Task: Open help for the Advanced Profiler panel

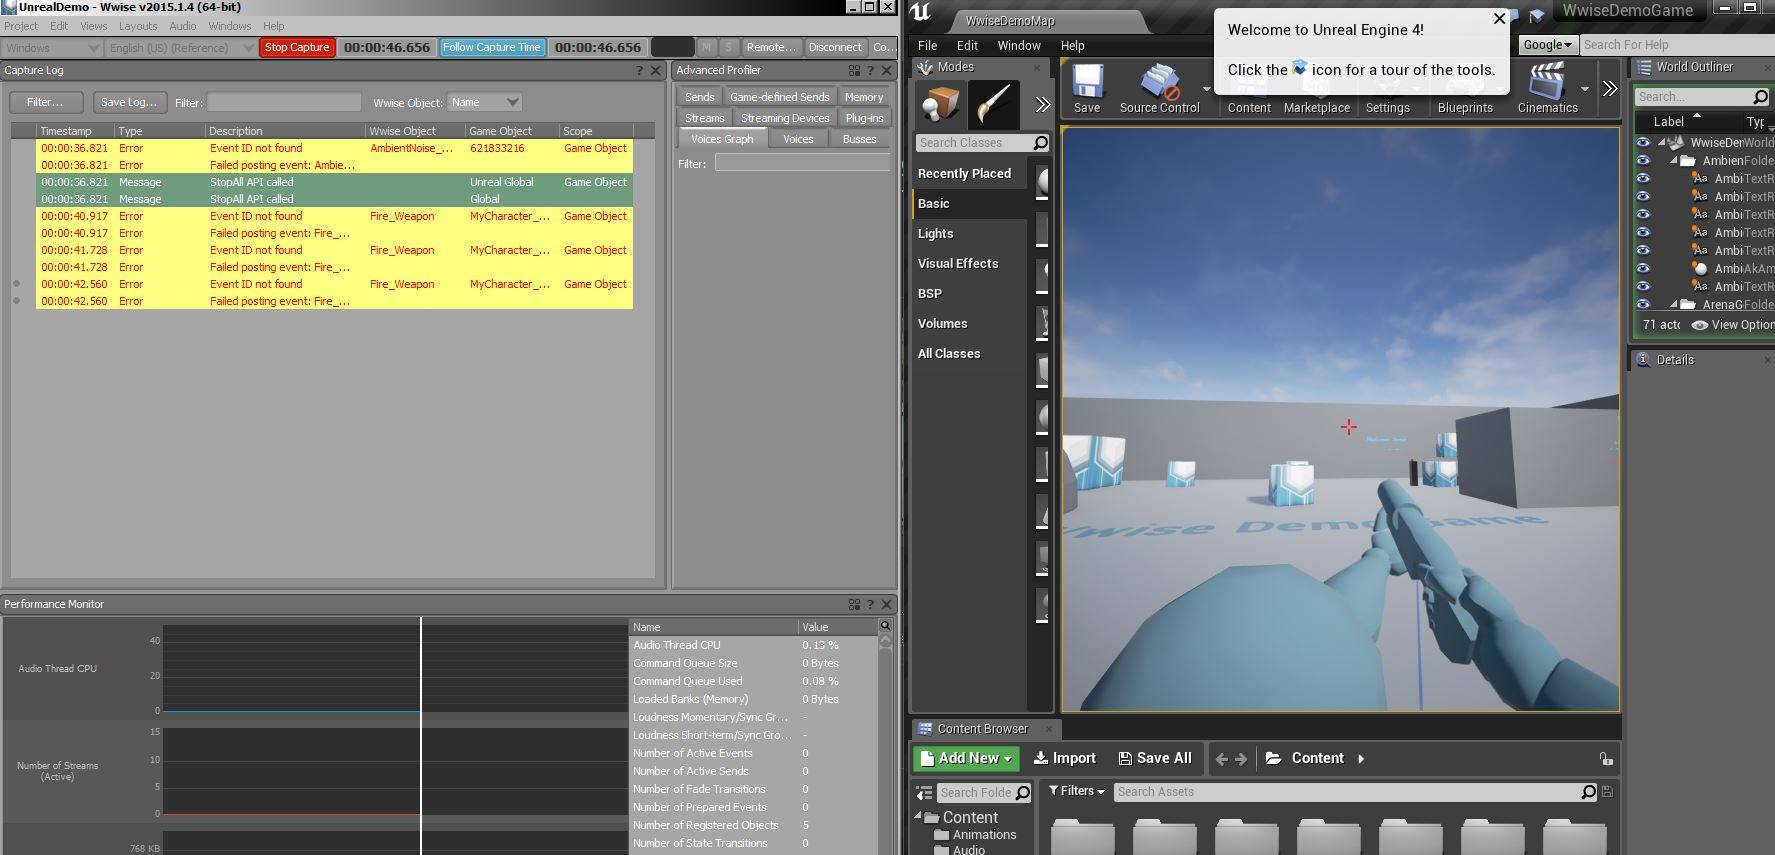Action: 870,70
